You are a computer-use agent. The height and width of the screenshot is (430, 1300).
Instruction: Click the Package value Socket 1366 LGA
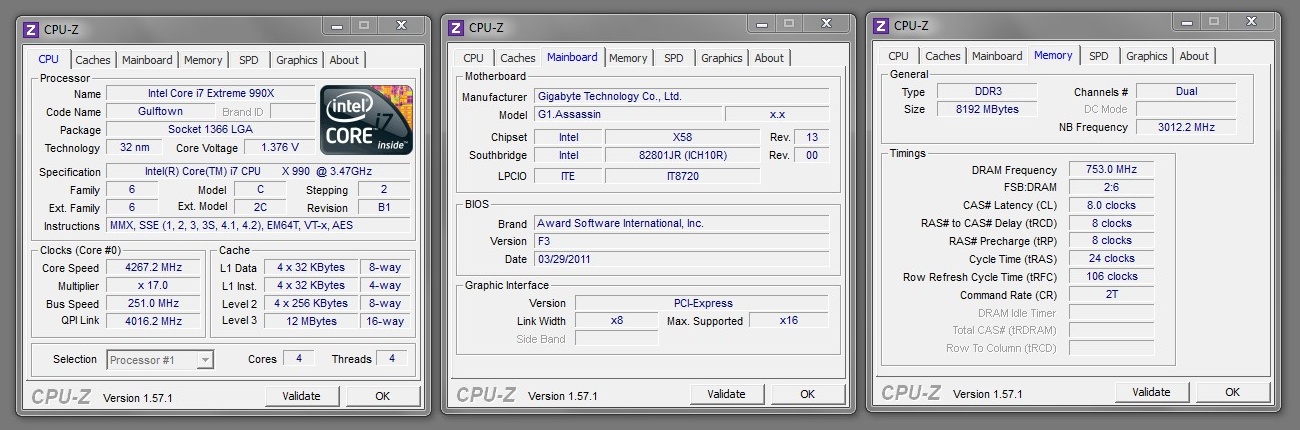(x=210, y=130)
